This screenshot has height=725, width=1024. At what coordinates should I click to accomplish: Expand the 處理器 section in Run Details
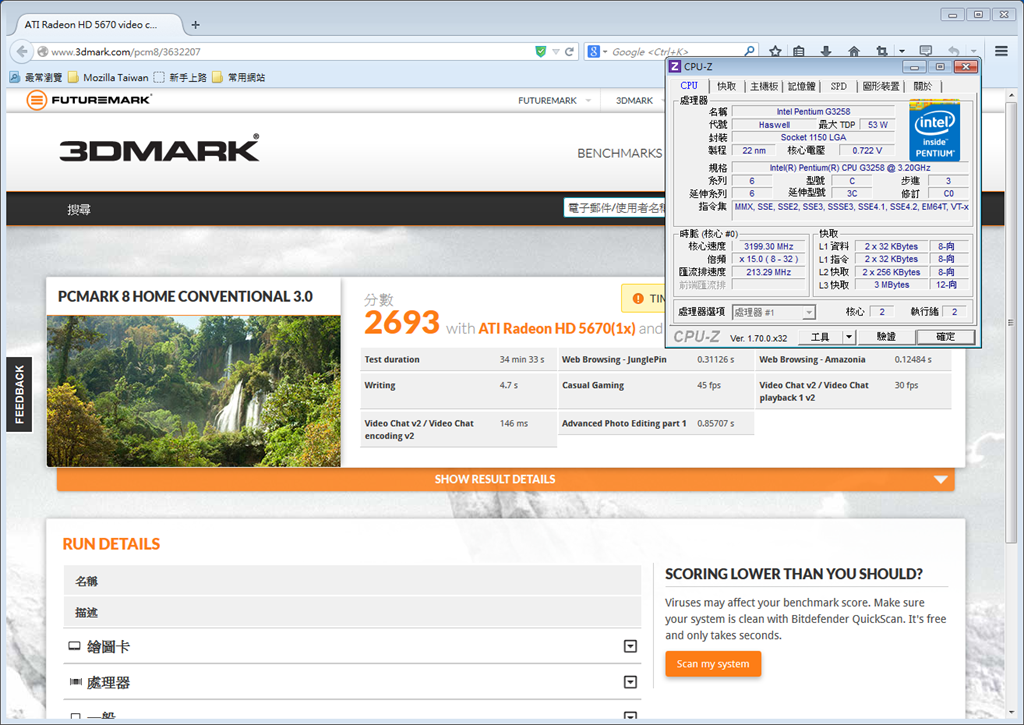[x=630, y=682]
